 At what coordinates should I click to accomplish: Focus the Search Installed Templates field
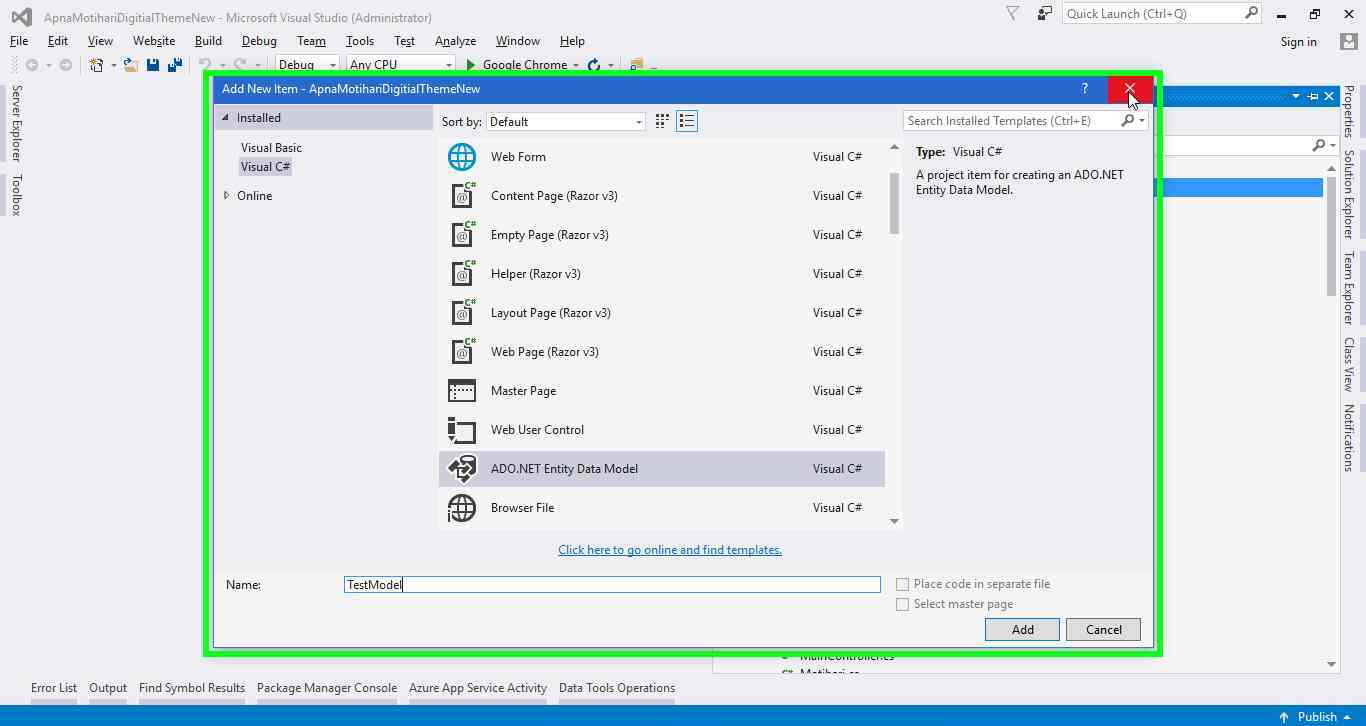[1012, 121]
